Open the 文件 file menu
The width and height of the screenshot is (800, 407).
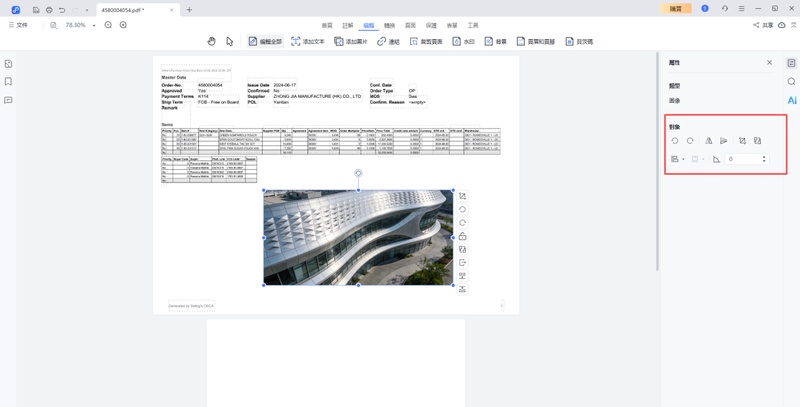click(x=17, y=25)
